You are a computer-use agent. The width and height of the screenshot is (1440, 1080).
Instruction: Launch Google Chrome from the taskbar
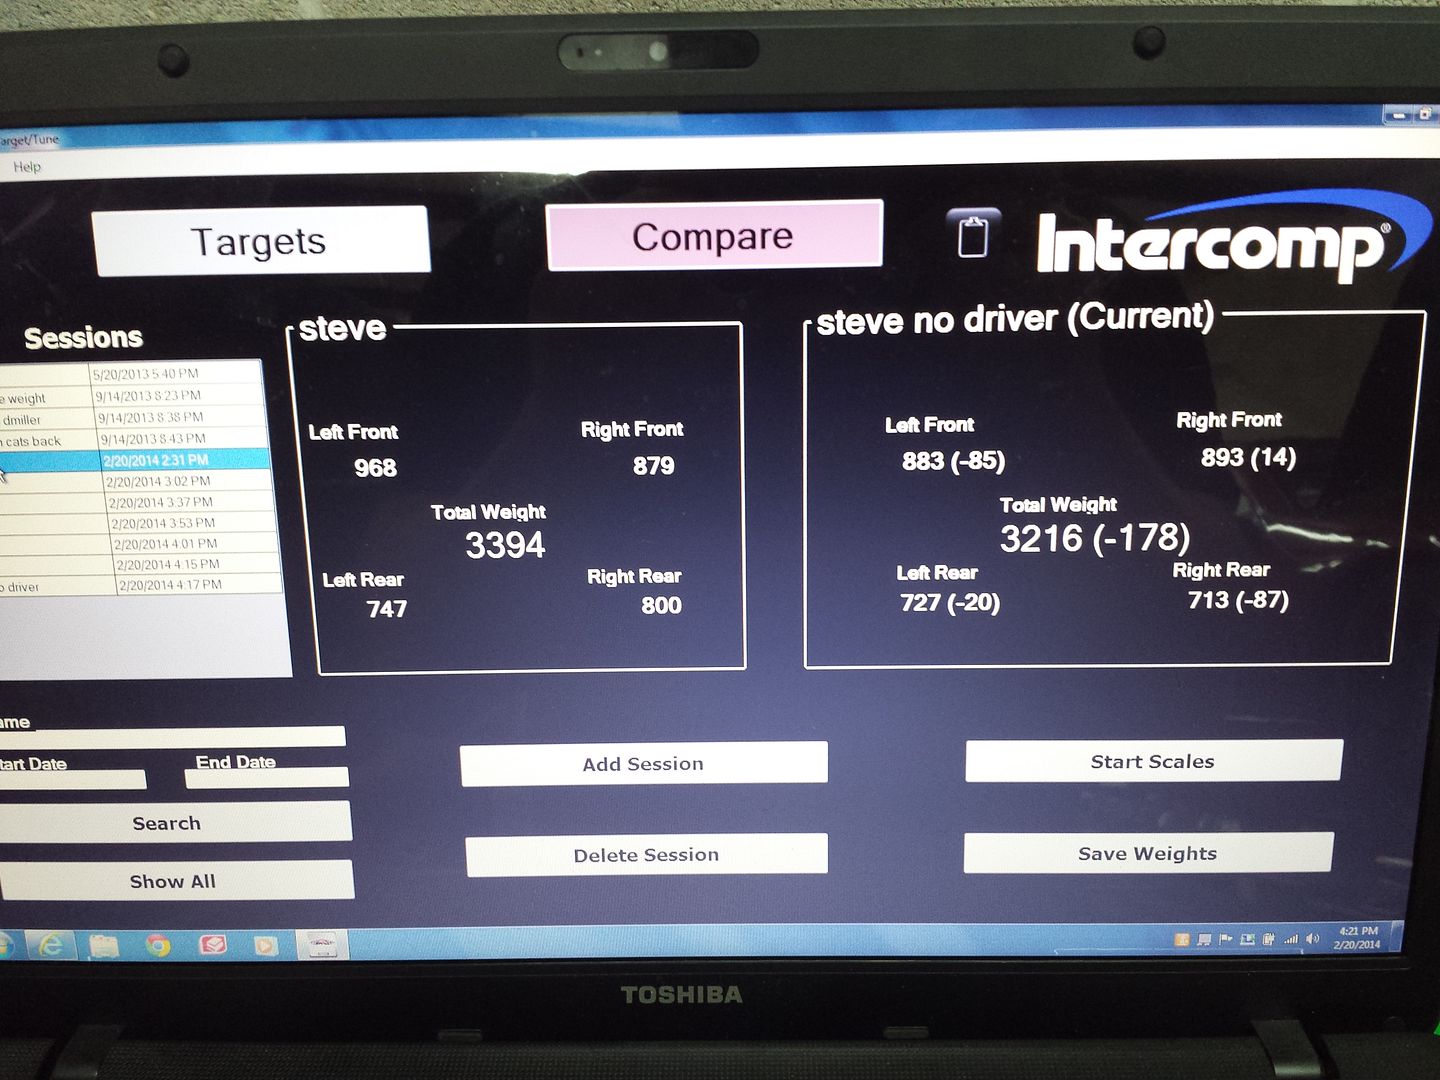click(158, 945)
